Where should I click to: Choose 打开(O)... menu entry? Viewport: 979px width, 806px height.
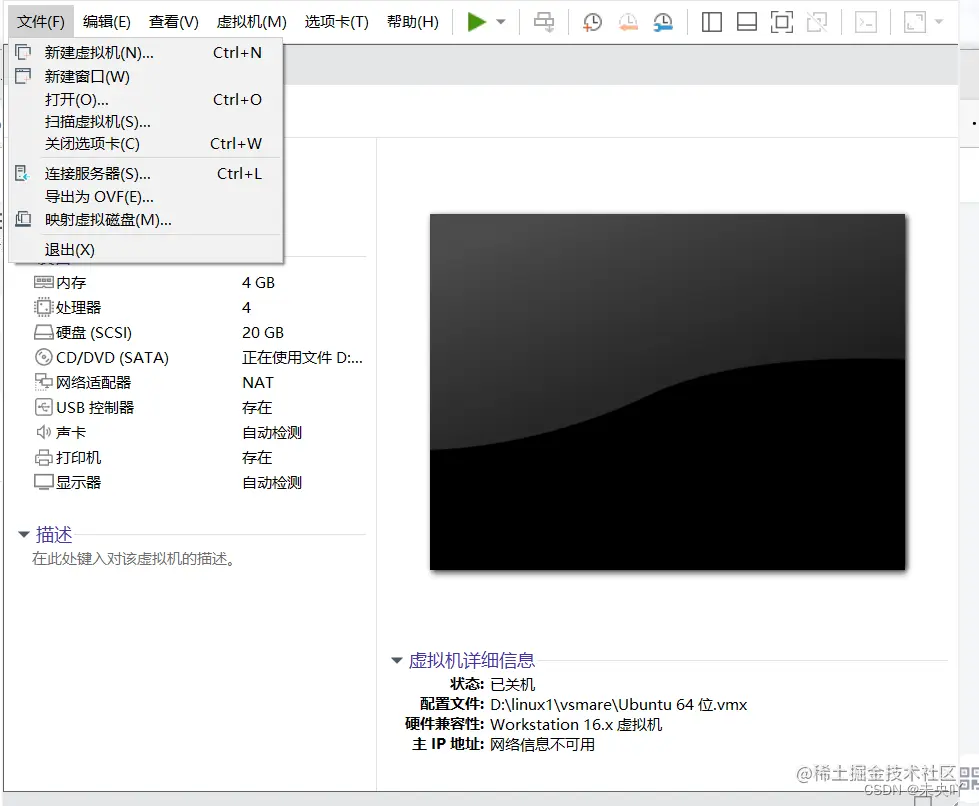click(x=146, y=100)
